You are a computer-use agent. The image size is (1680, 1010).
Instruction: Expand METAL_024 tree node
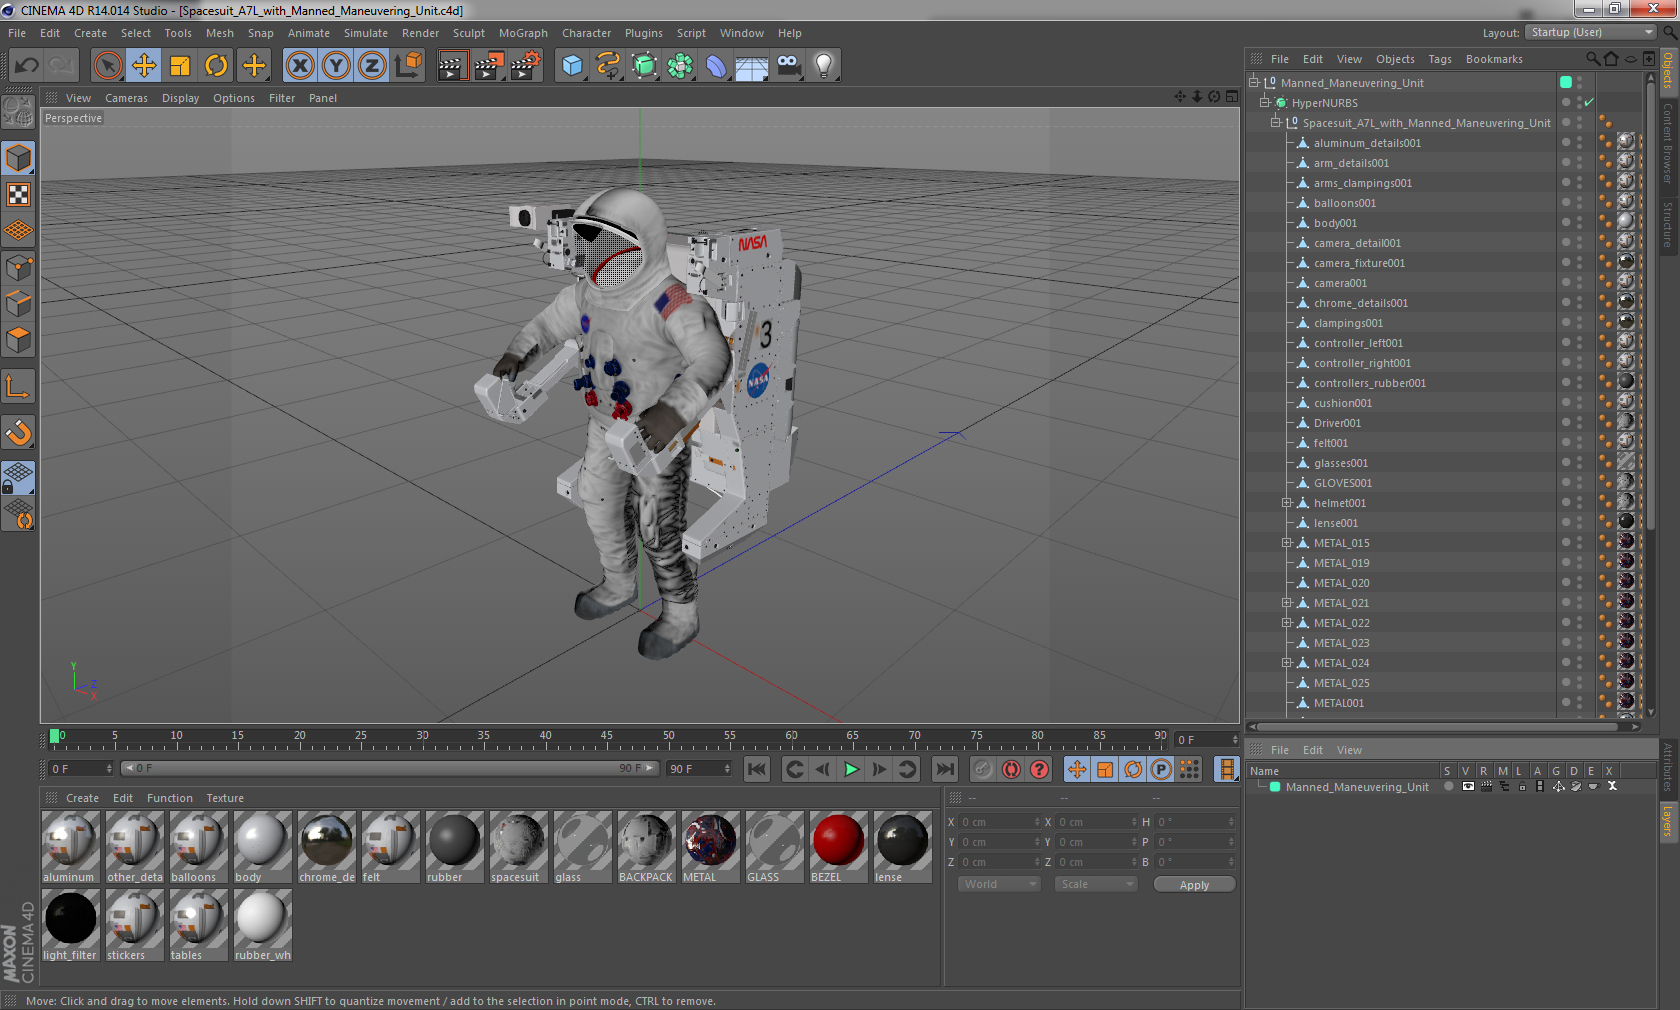(x=1287, y=662)
